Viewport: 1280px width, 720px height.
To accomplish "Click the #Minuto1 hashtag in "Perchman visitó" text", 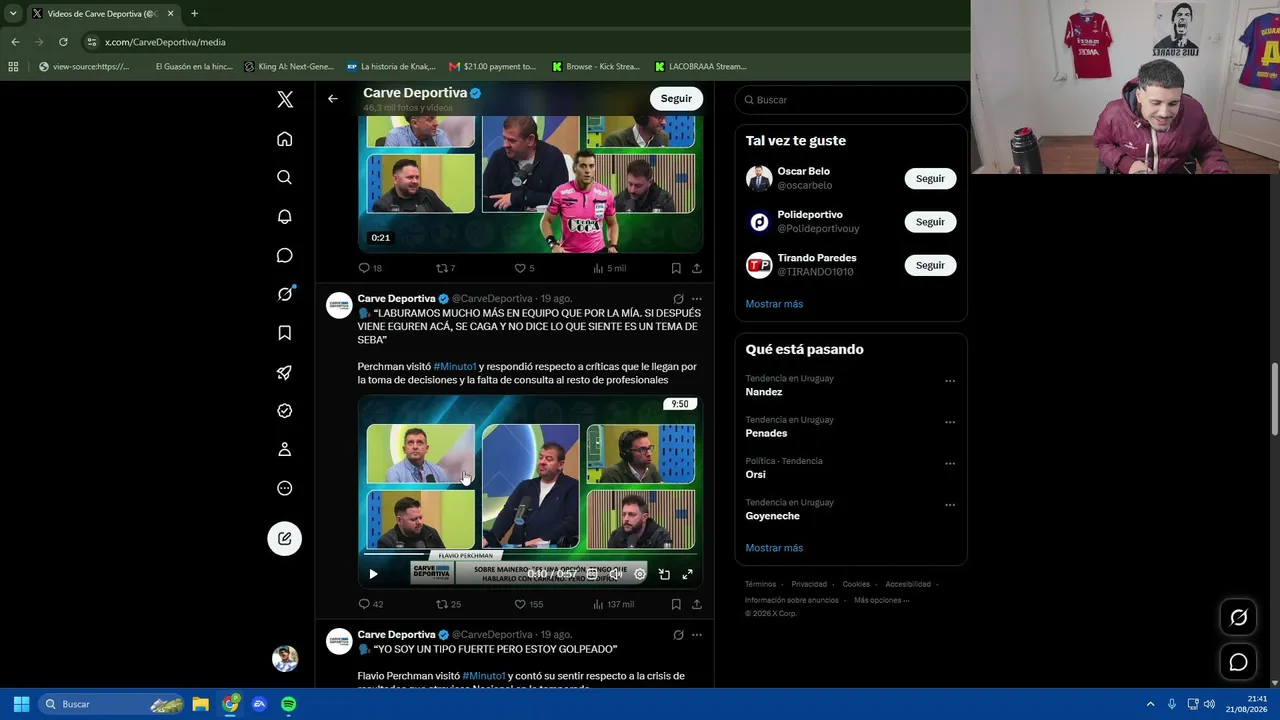I will point(455,367).
